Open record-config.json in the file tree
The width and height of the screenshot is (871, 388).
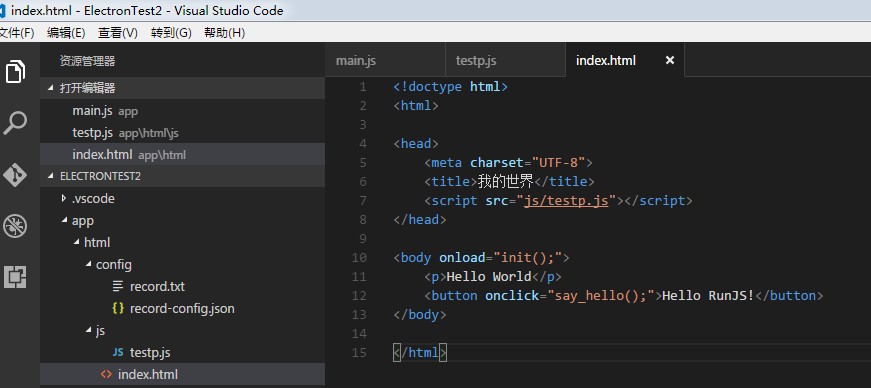tap(182, 309)
